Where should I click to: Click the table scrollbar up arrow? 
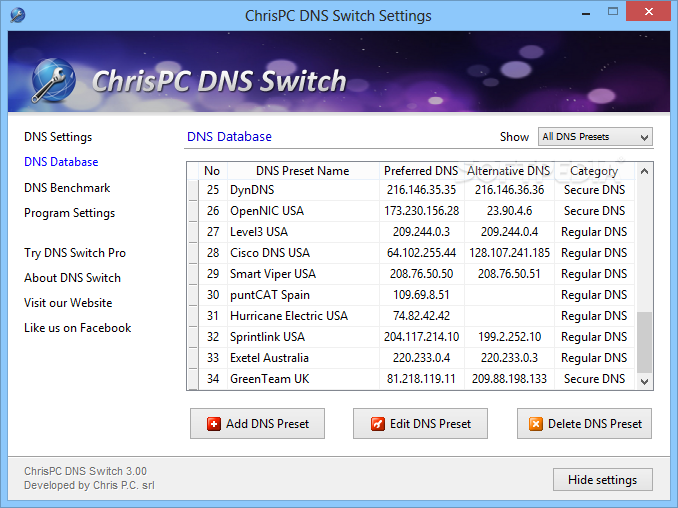644,171
